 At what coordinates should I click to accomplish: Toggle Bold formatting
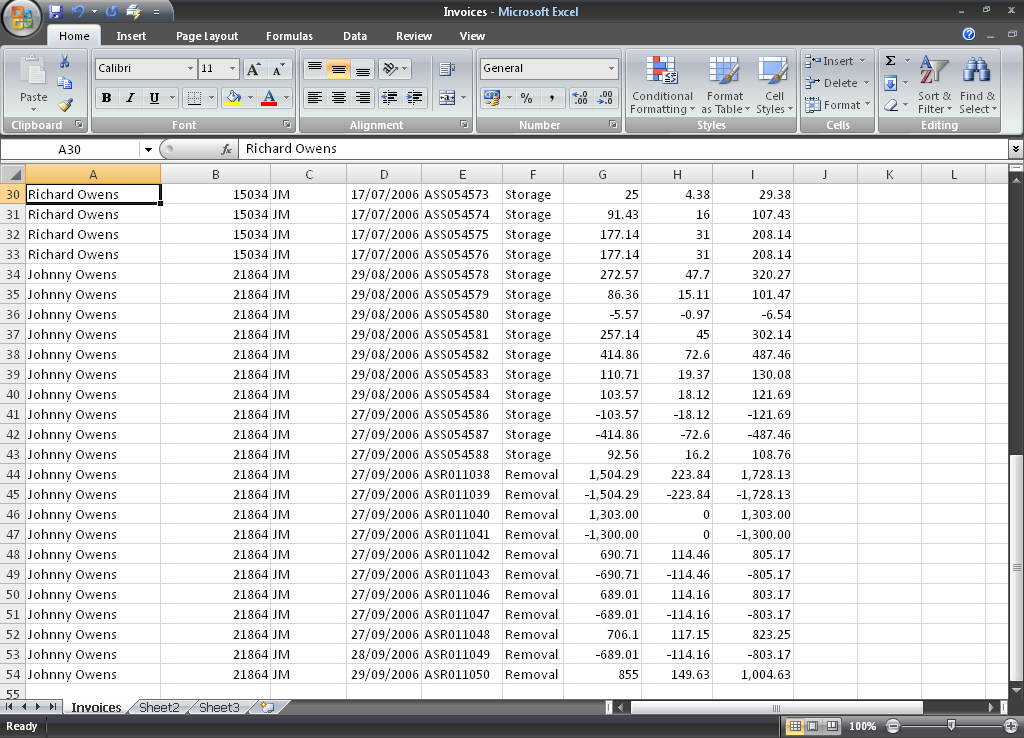coord(106,98)
